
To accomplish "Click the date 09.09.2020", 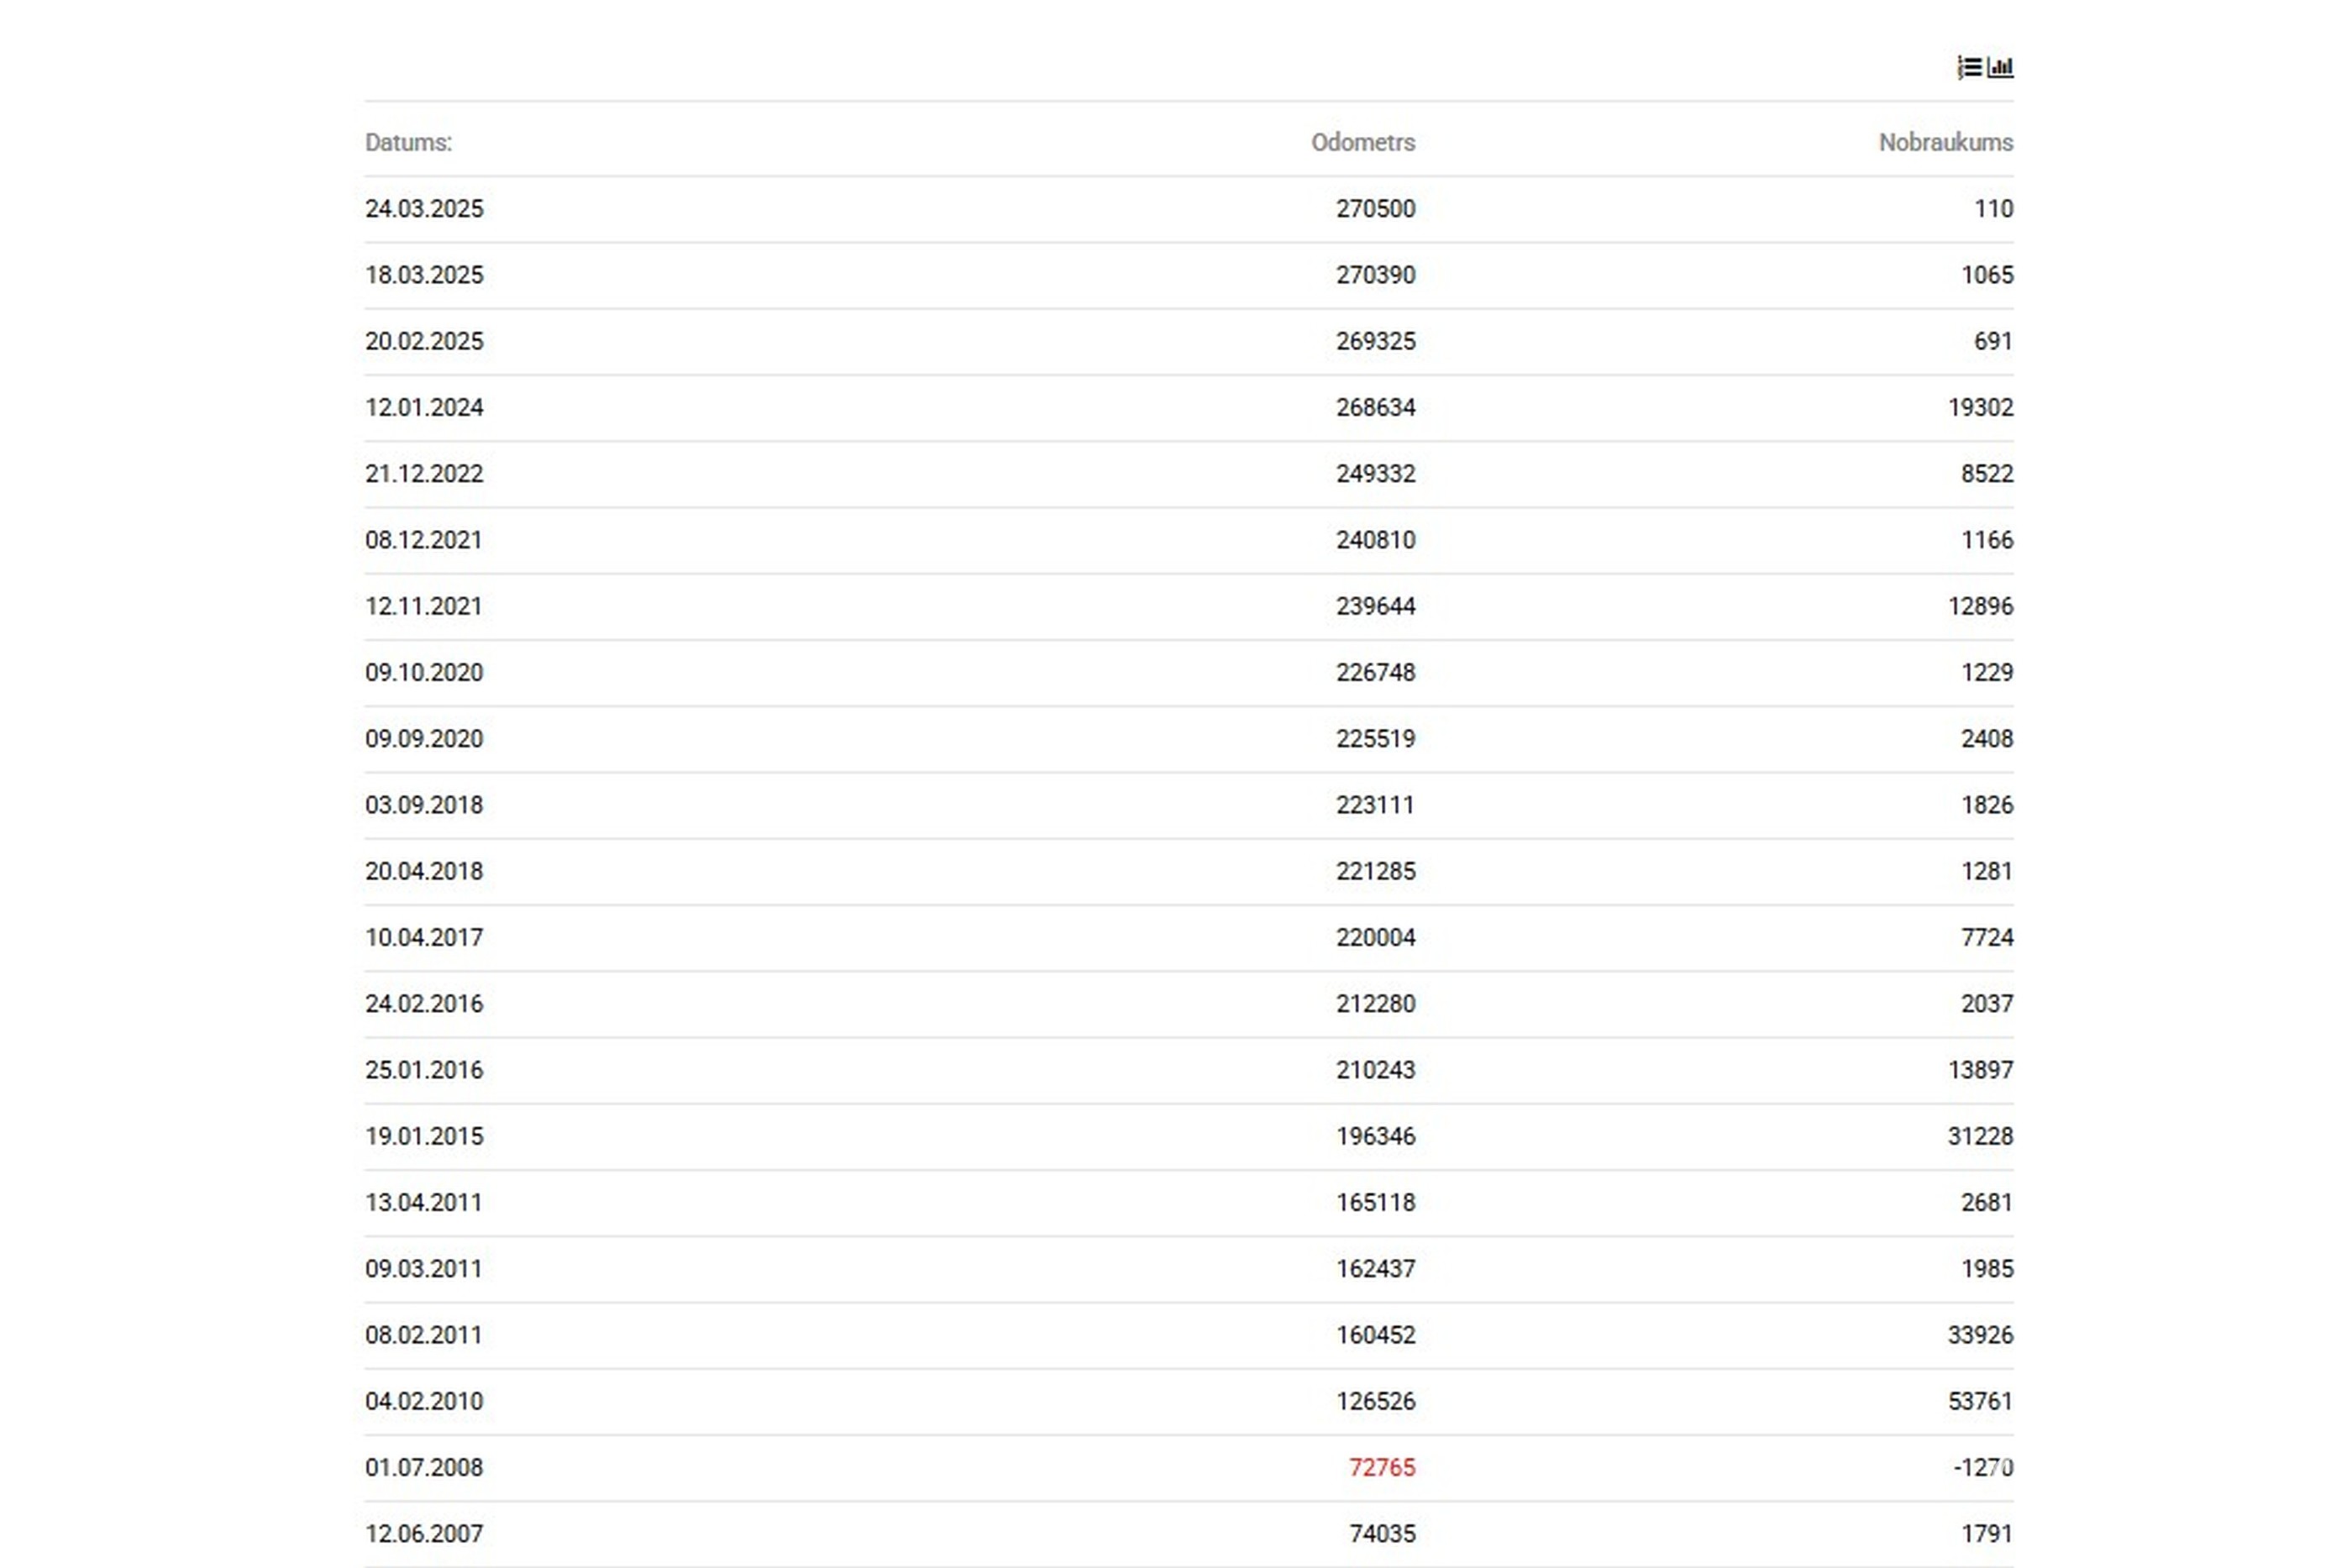I will click(424, 738).
